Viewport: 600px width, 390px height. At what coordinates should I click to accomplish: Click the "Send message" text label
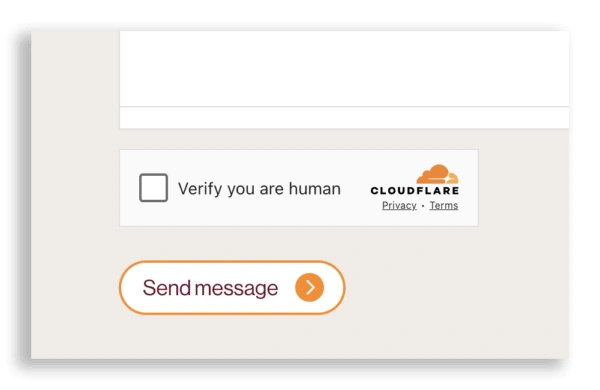click(x=210, y=288)
